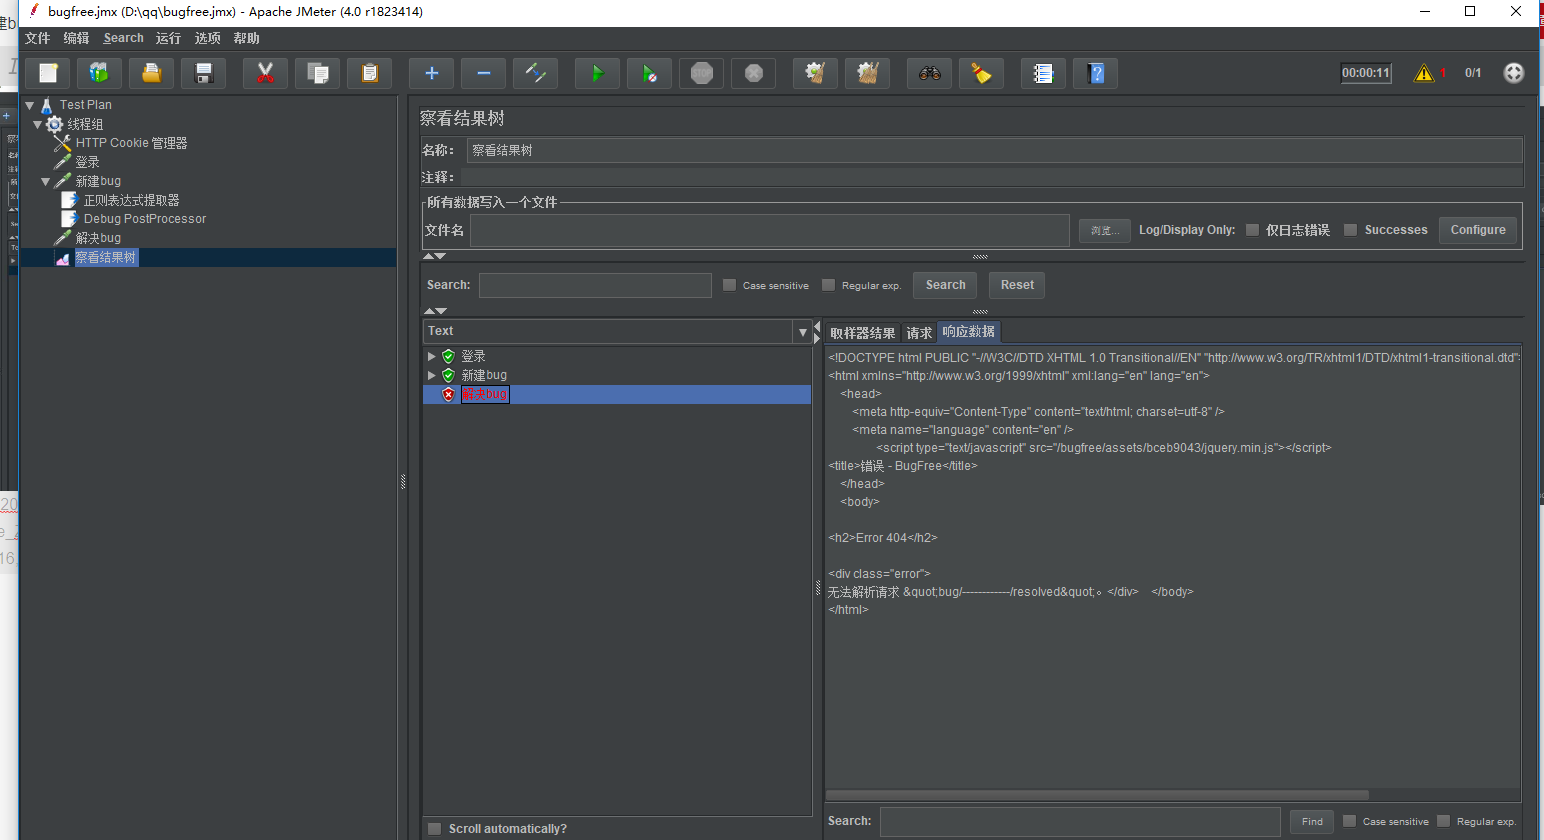Click the Configure button for result saving

tap(1477, 229)
